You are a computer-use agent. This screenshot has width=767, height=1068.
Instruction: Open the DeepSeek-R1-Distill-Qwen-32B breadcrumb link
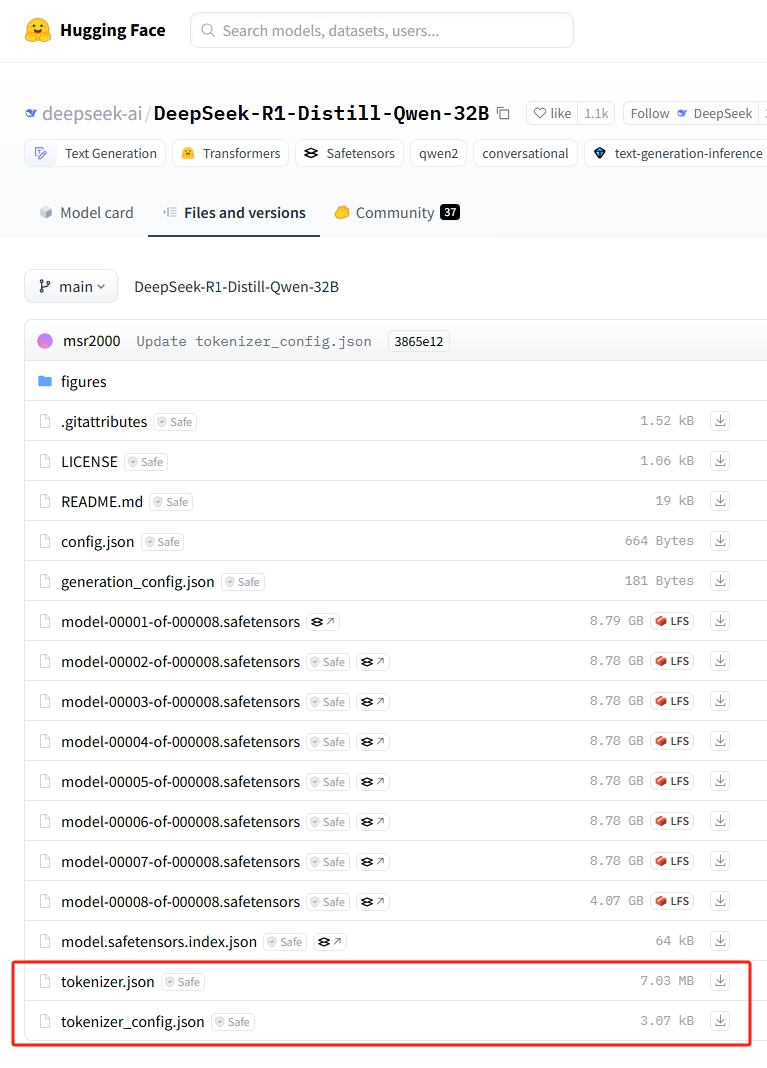tap(236, 287)
